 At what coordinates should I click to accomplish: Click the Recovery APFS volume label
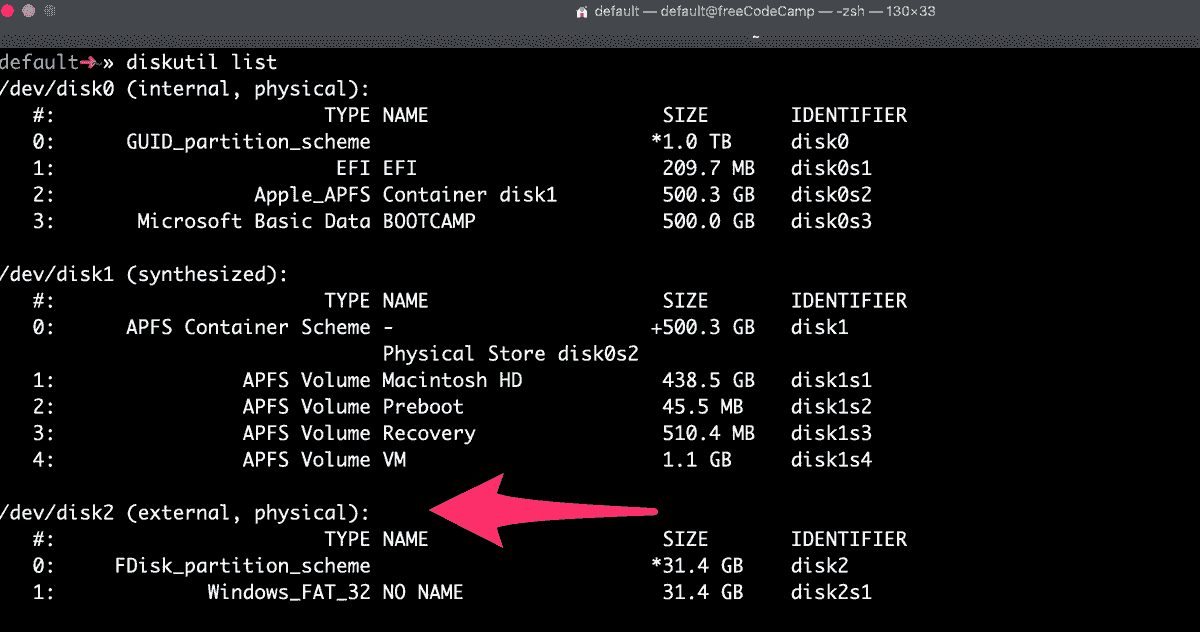coord(428,433)
